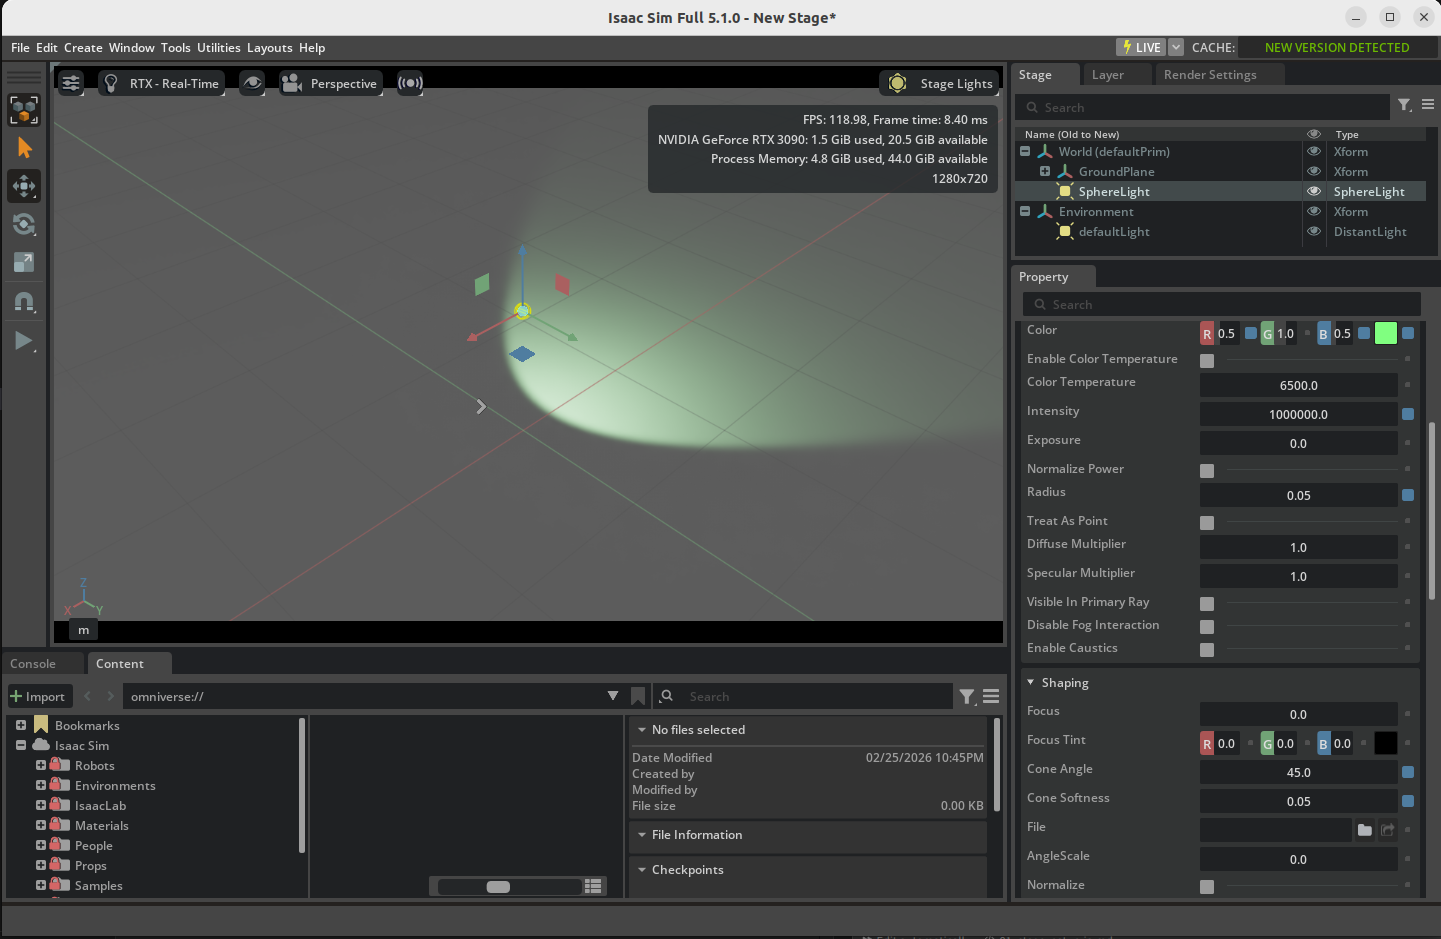Enable the Treat As Point checkbox

click(x=1207, y=522)
